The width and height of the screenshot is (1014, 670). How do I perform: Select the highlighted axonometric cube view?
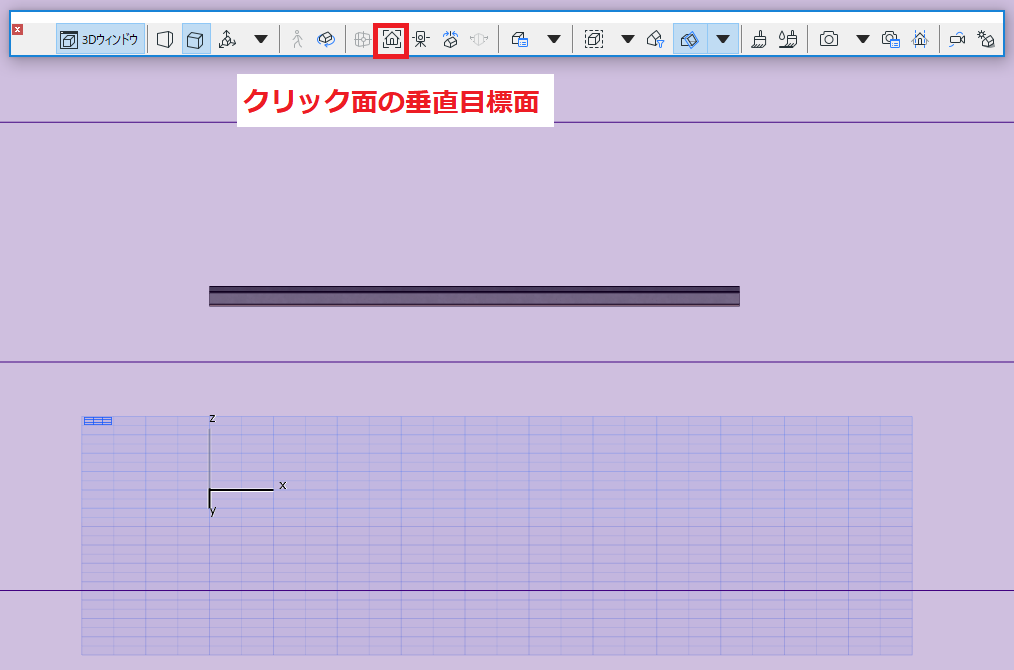click(x=196, y=39)
